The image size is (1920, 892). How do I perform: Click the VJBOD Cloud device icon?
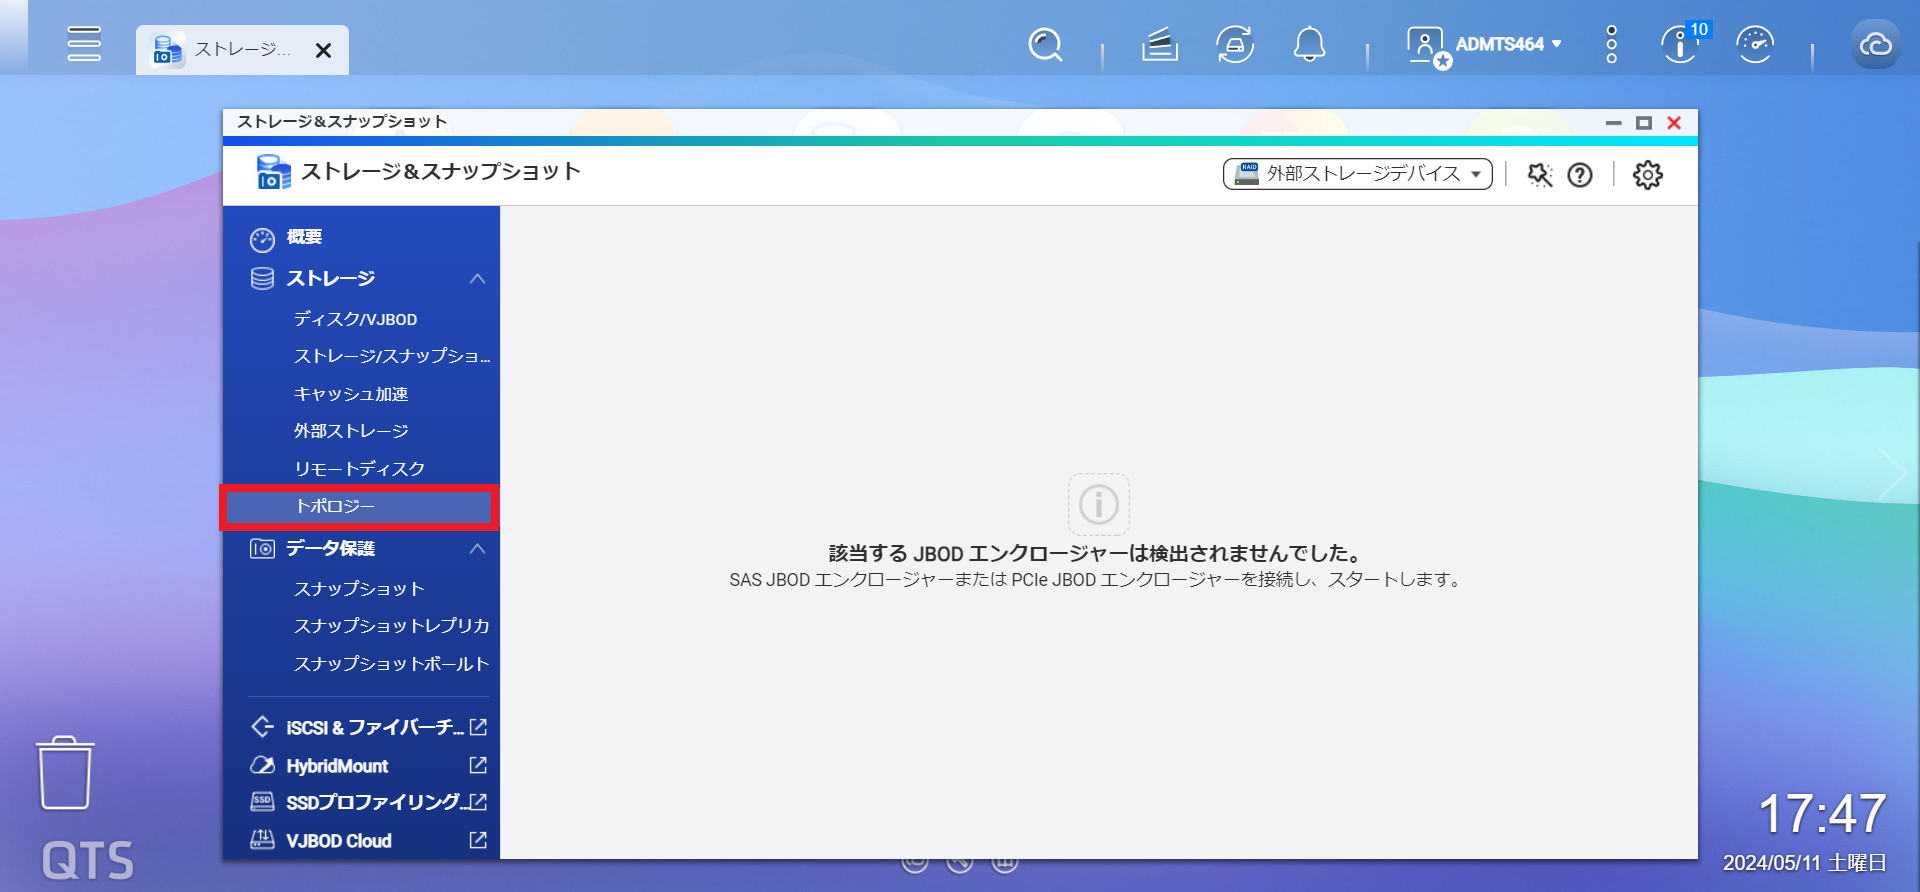pyautogui.click(x=262, y=839)
